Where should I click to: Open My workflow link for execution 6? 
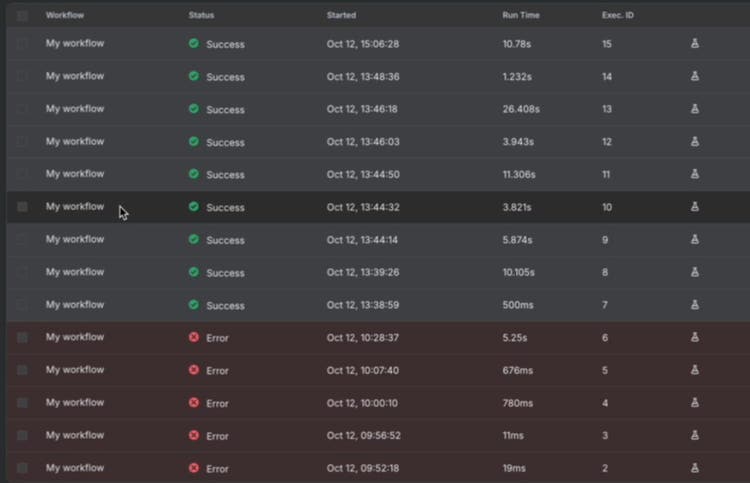(75, 337)
